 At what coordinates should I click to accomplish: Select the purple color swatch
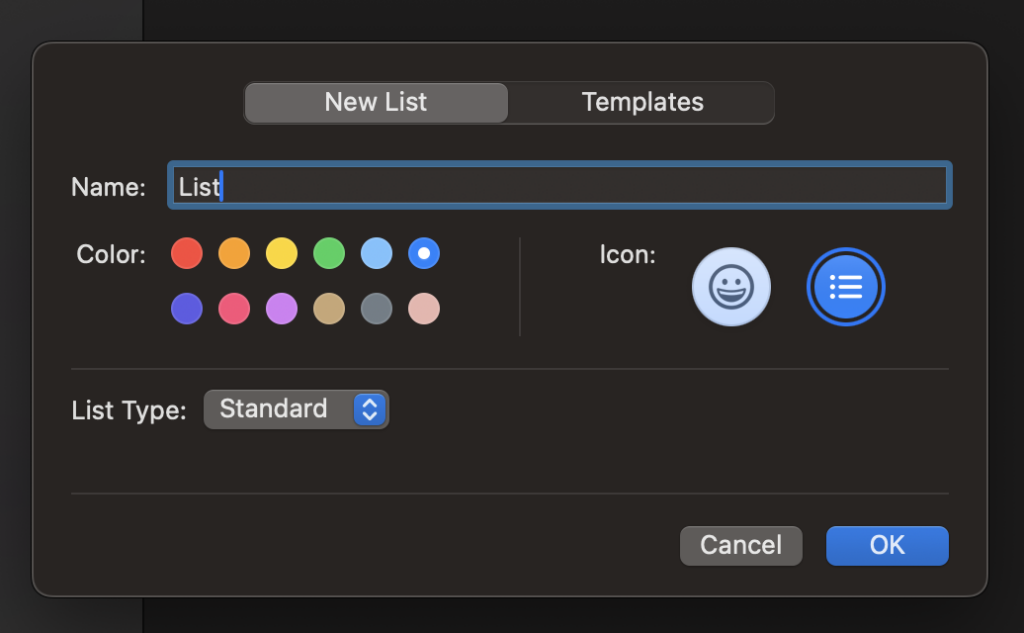[x=281, y=308]
